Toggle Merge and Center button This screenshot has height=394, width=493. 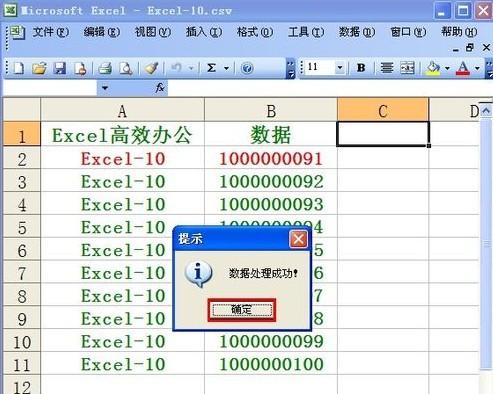point(407,68)
